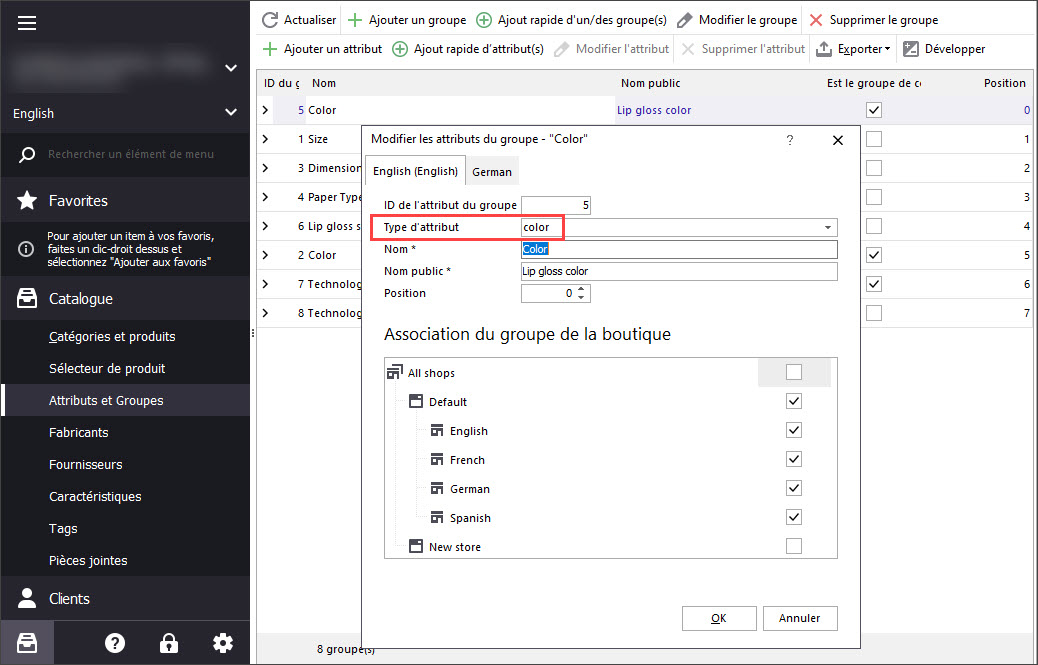Click the Rechercher un élément de menu field
The image size is (1038, 665).
point(131,154)
